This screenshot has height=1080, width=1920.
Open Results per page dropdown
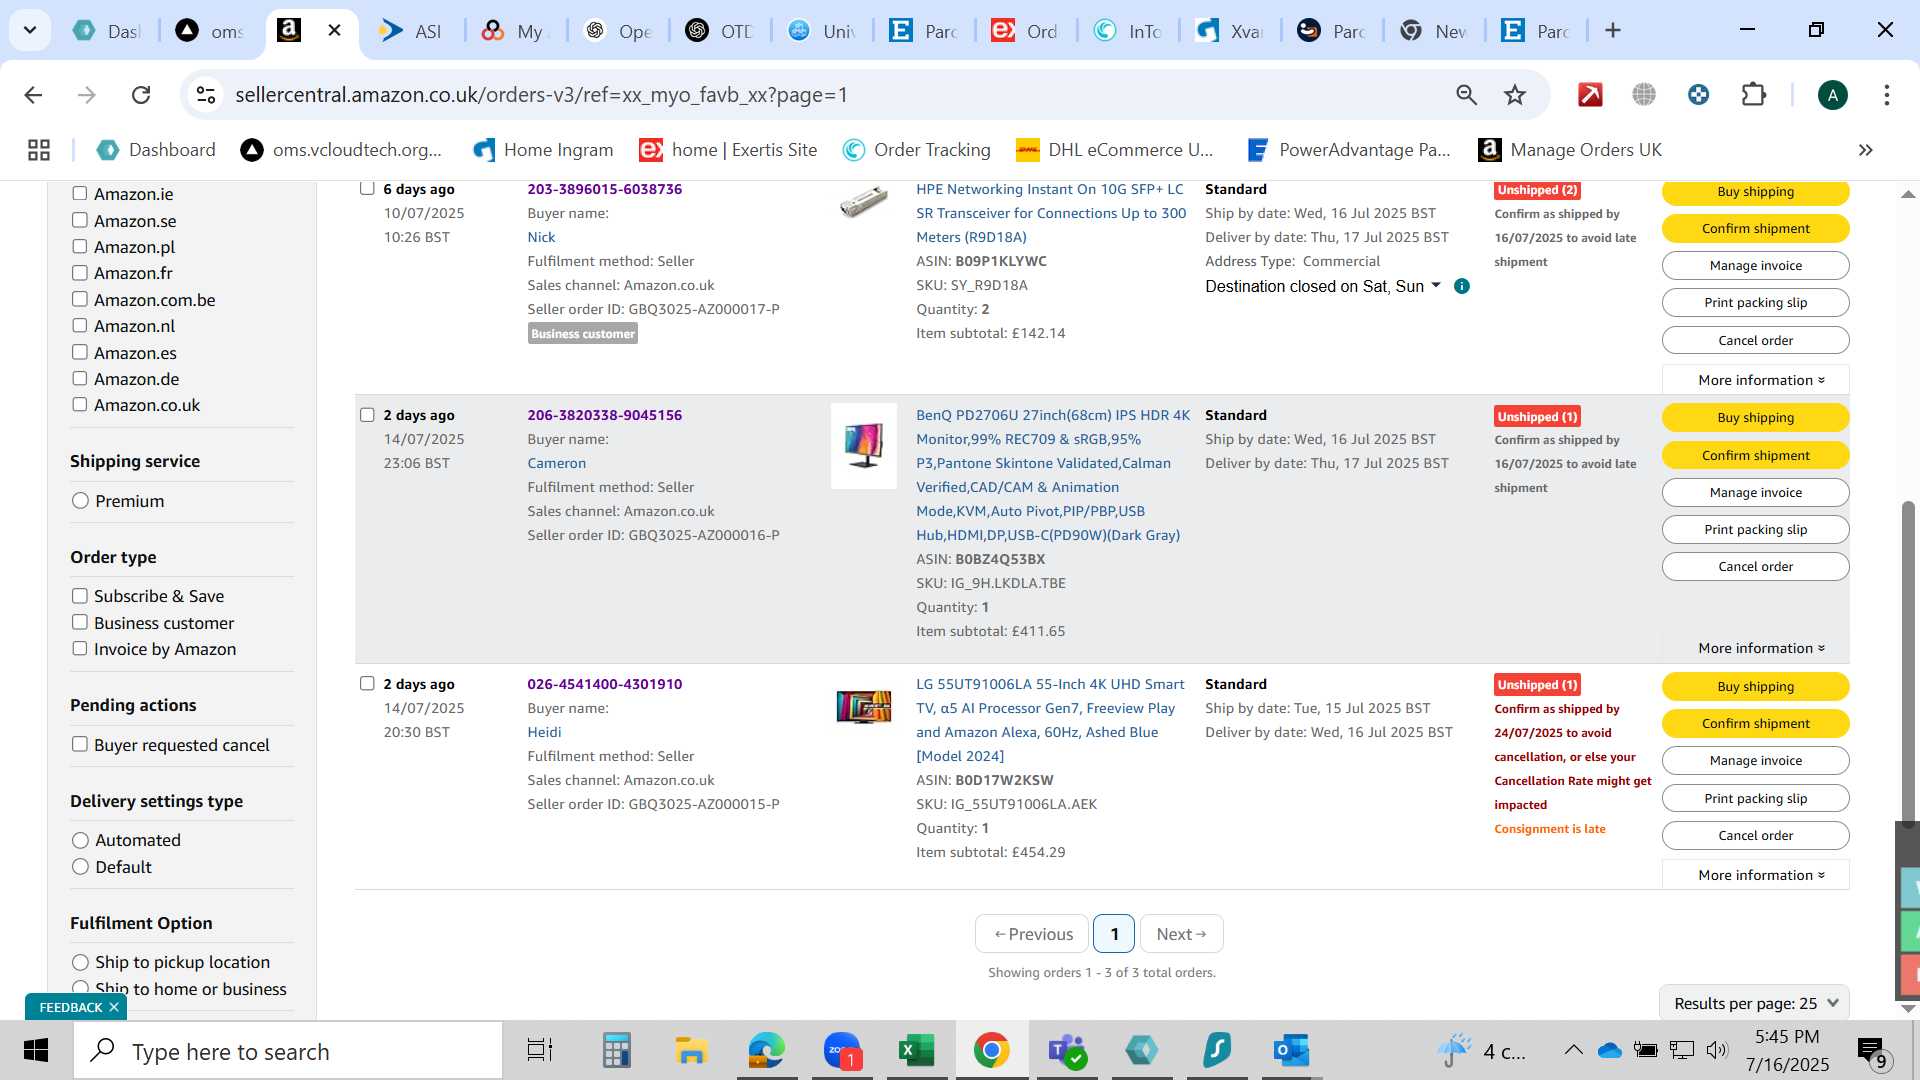(x=1755, y=1003)
